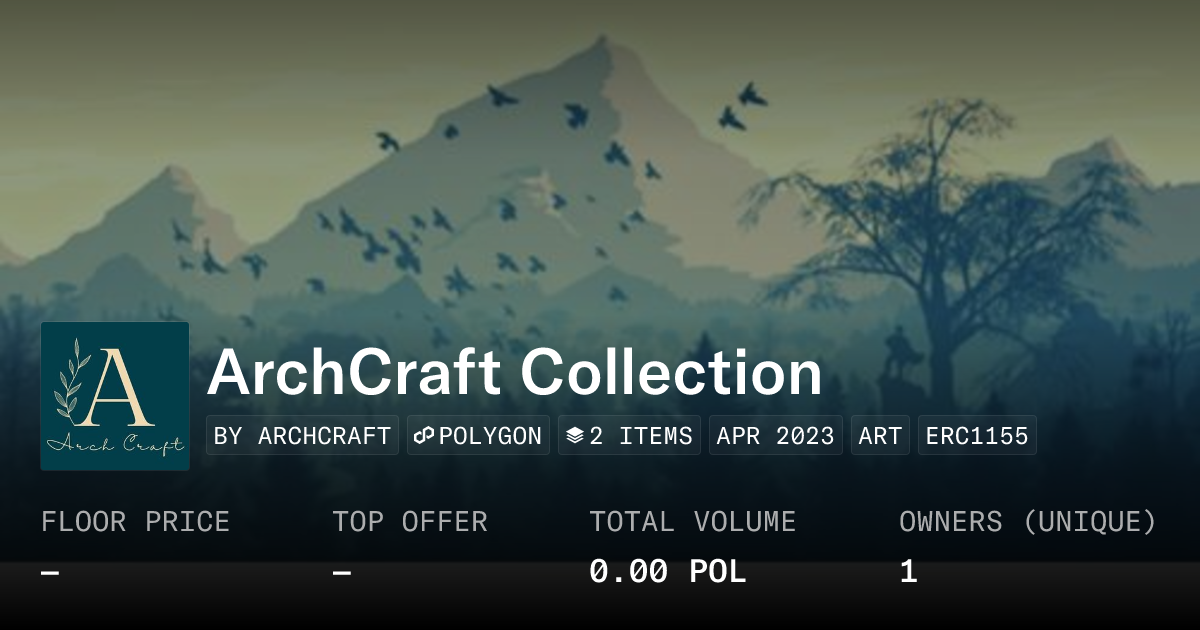Image resolution: width=1200 pixels, height=630 pixels.
Task: Click the ERC1155 token standard tag
Action: (x=977, y=436)
